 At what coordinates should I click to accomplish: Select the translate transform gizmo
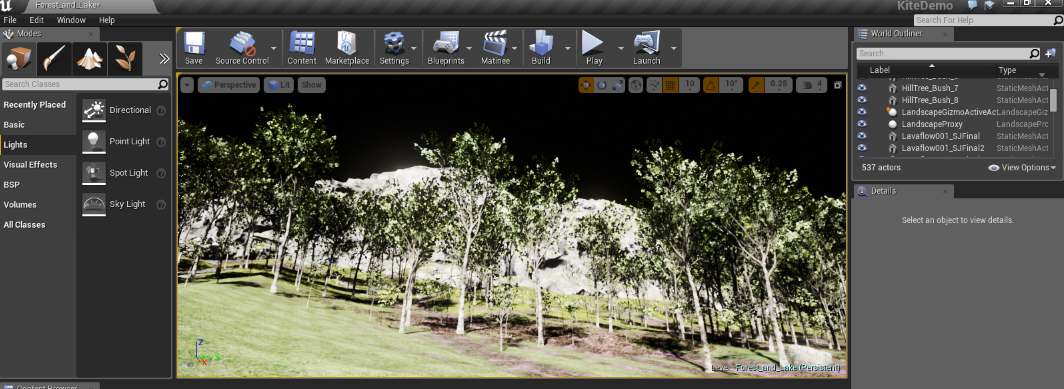(586, 85)
